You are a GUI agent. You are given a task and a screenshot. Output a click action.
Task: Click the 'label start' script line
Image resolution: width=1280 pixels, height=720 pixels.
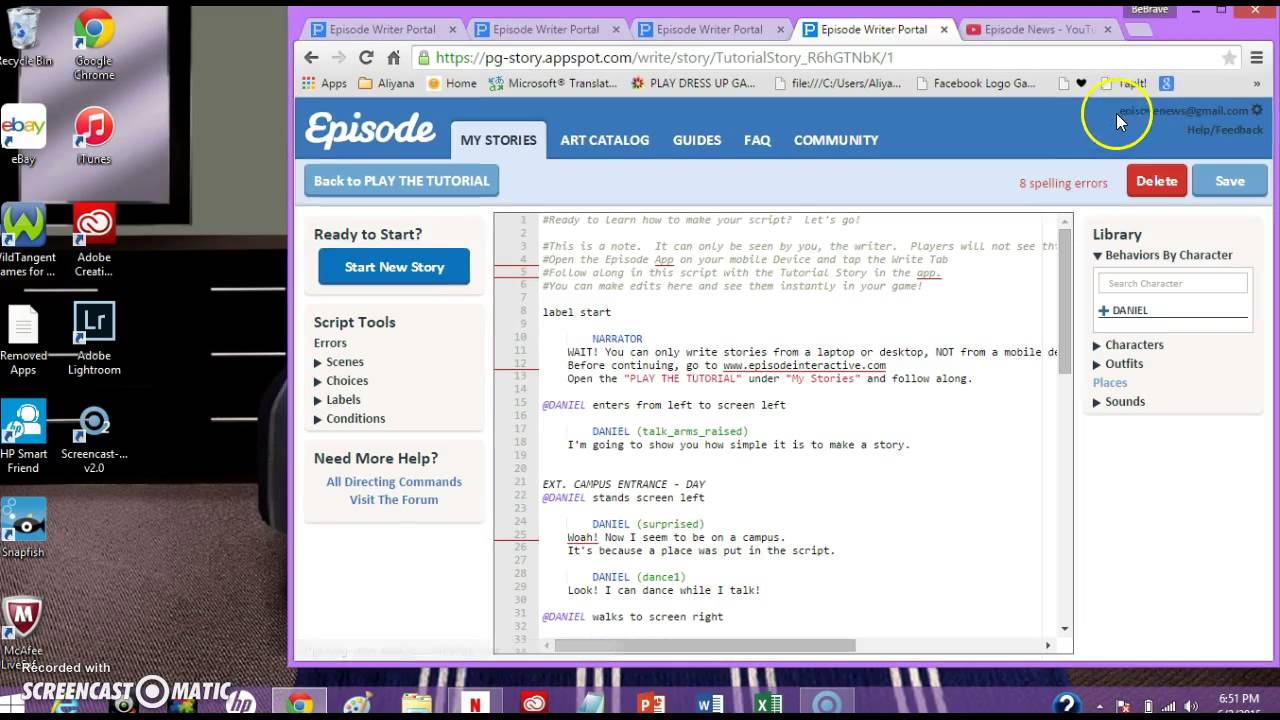[576, 312]
